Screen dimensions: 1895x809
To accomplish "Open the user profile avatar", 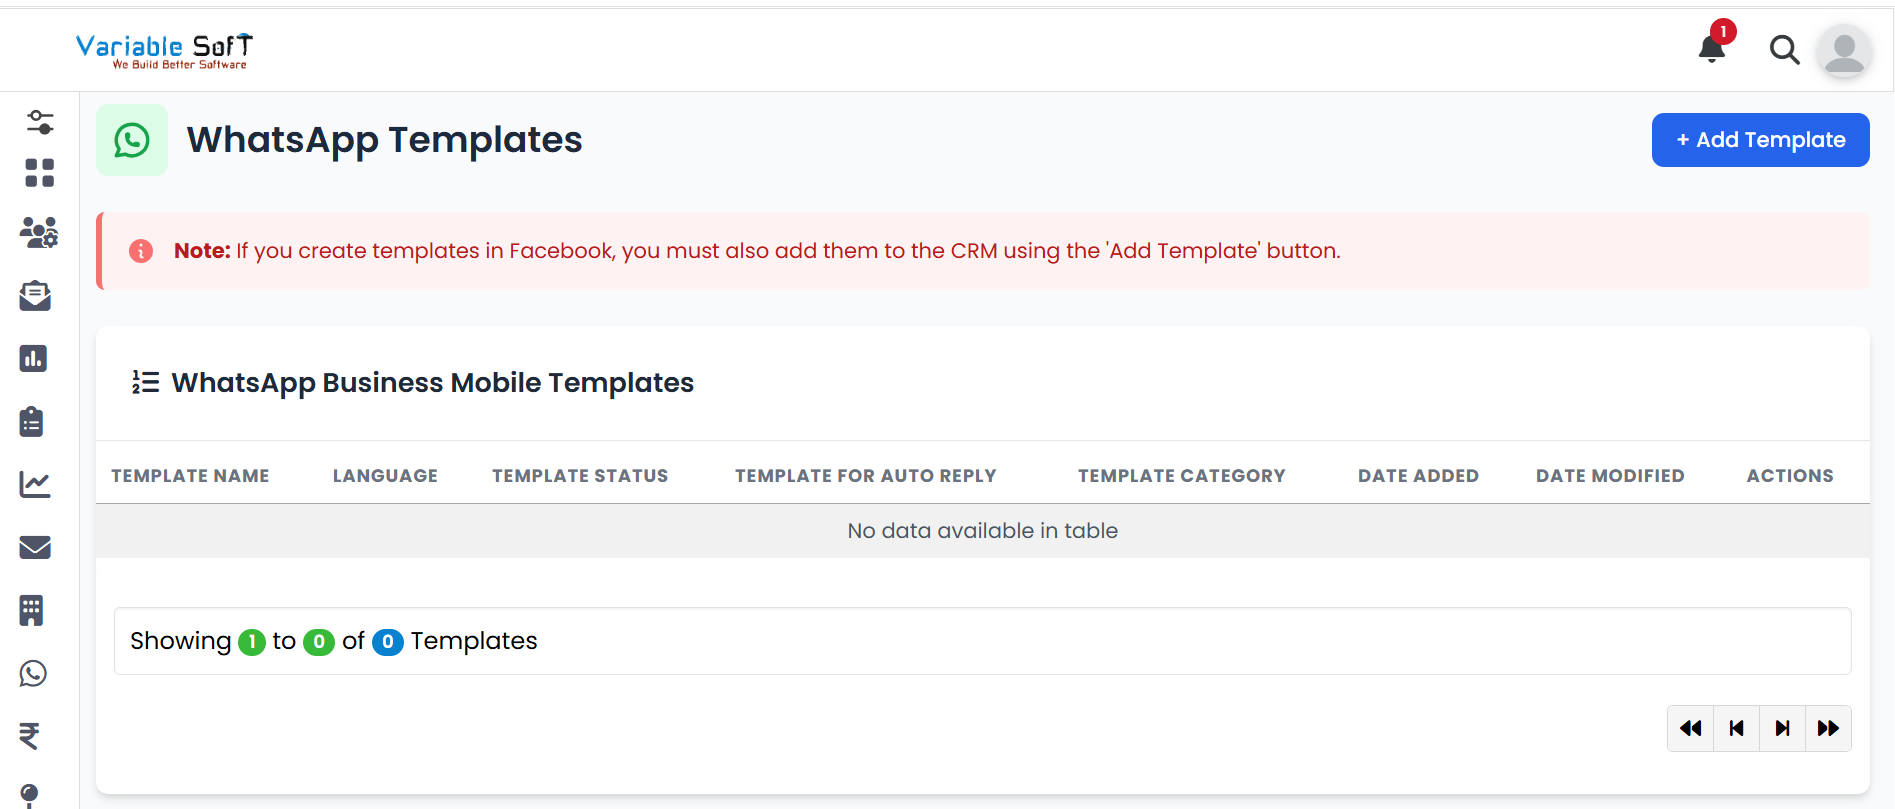I will click(1844, 51).
